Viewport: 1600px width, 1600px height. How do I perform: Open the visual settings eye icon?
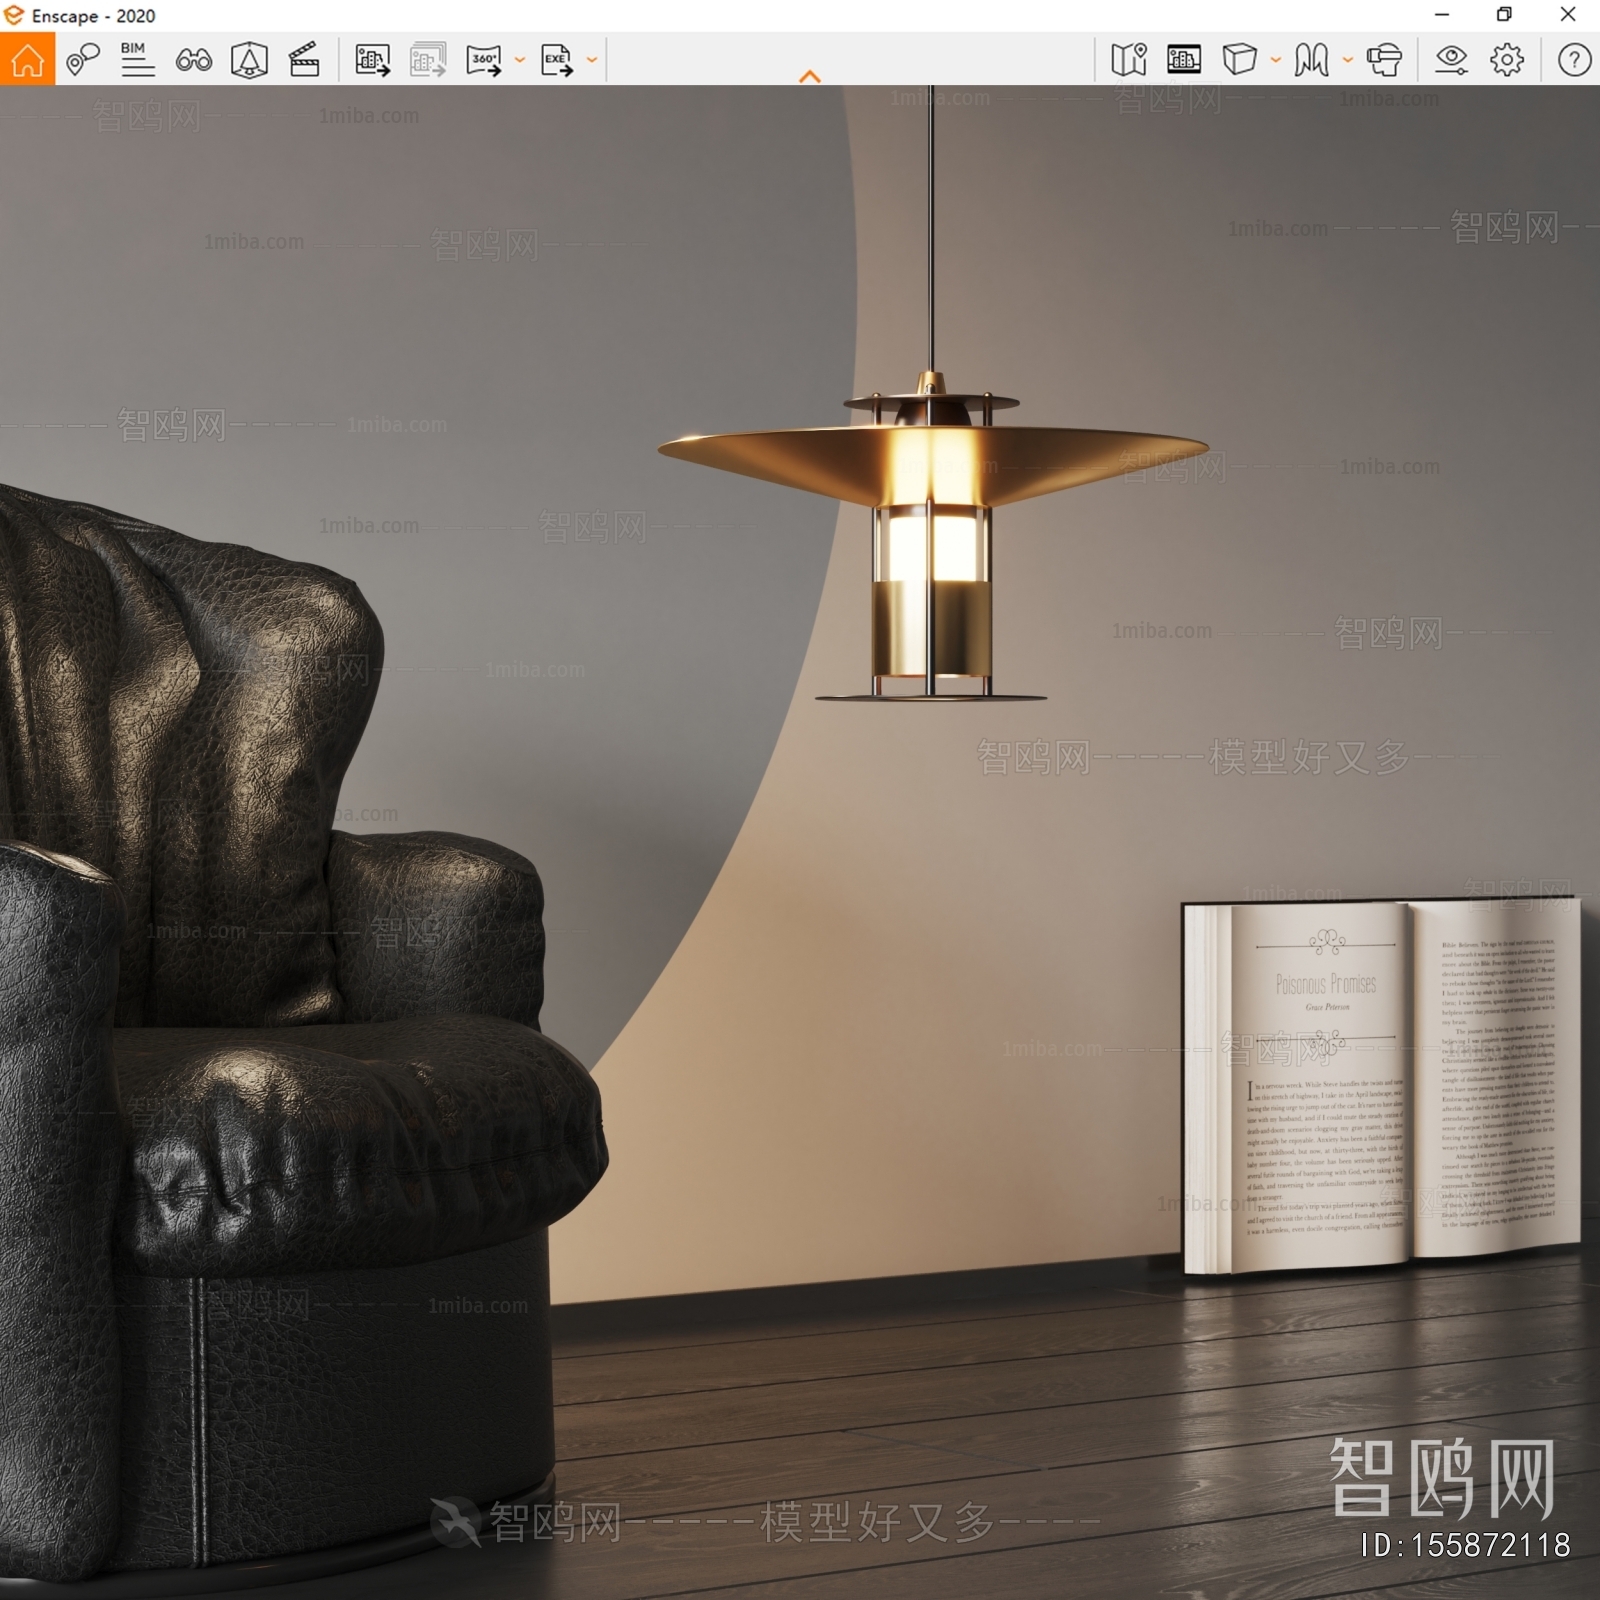coord(1451,60)
